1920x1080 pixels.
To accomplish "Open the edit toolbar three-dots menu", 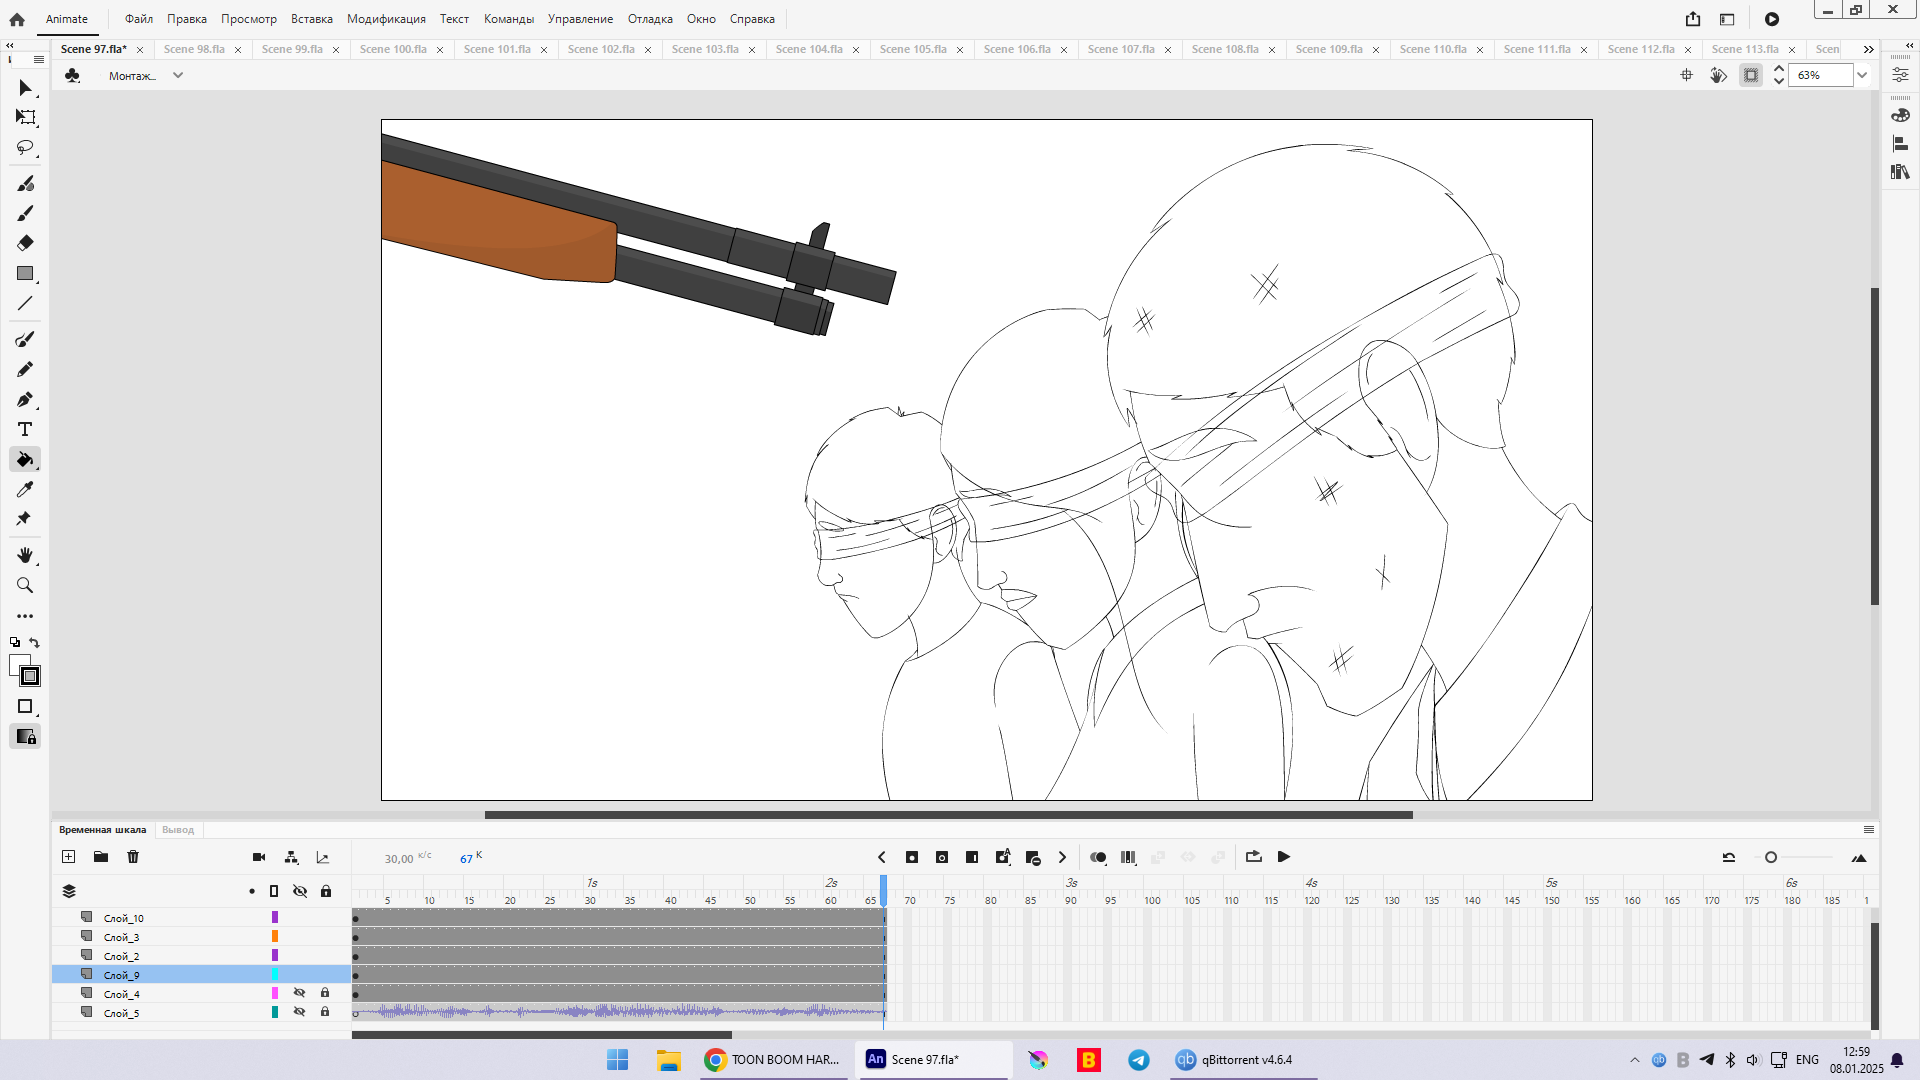I will (x=26, y=616).
